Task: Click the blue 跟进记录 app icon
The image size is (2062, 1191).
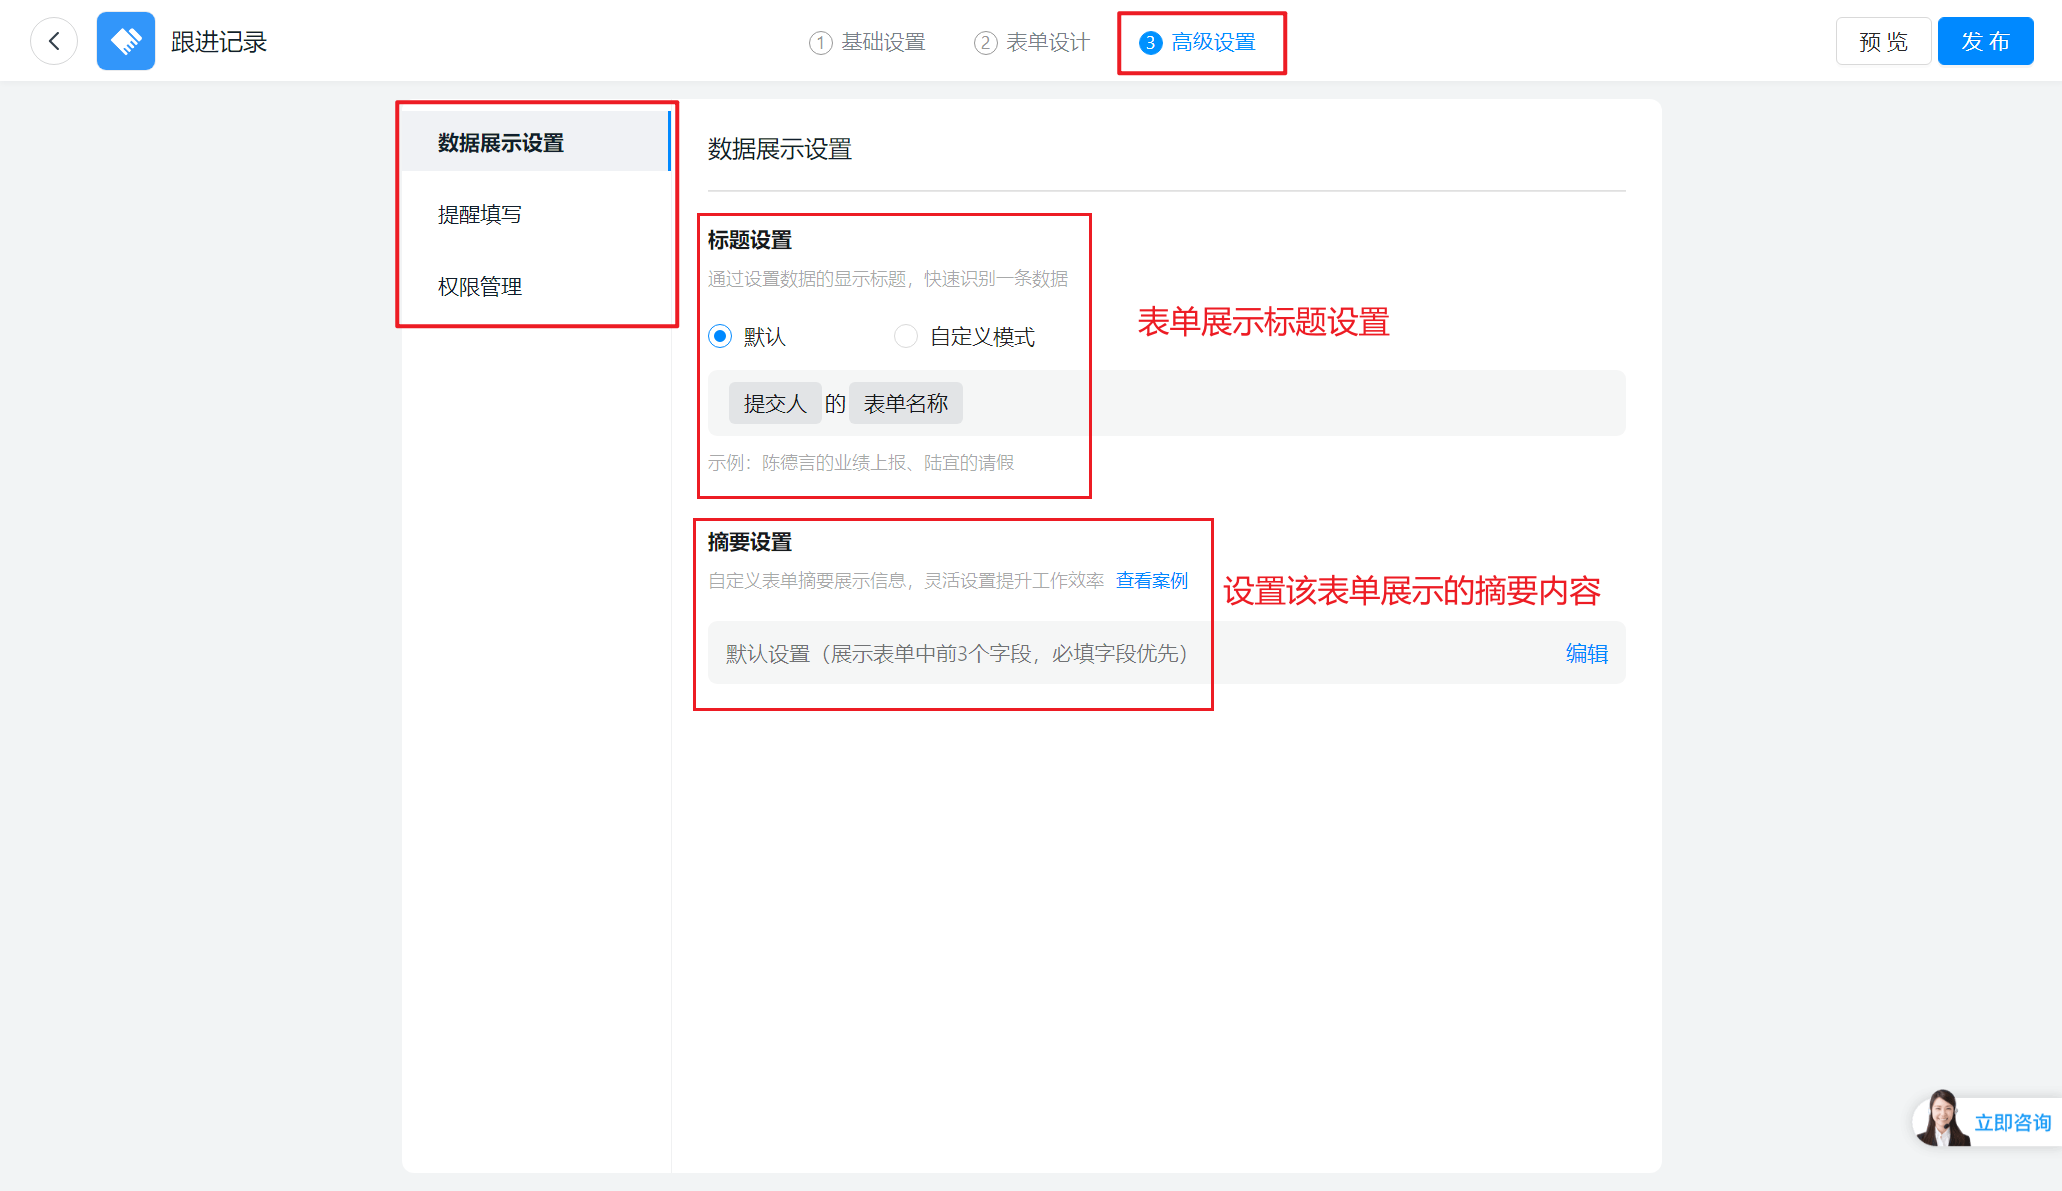Action: pyautogui.click(x=125, y=41)
